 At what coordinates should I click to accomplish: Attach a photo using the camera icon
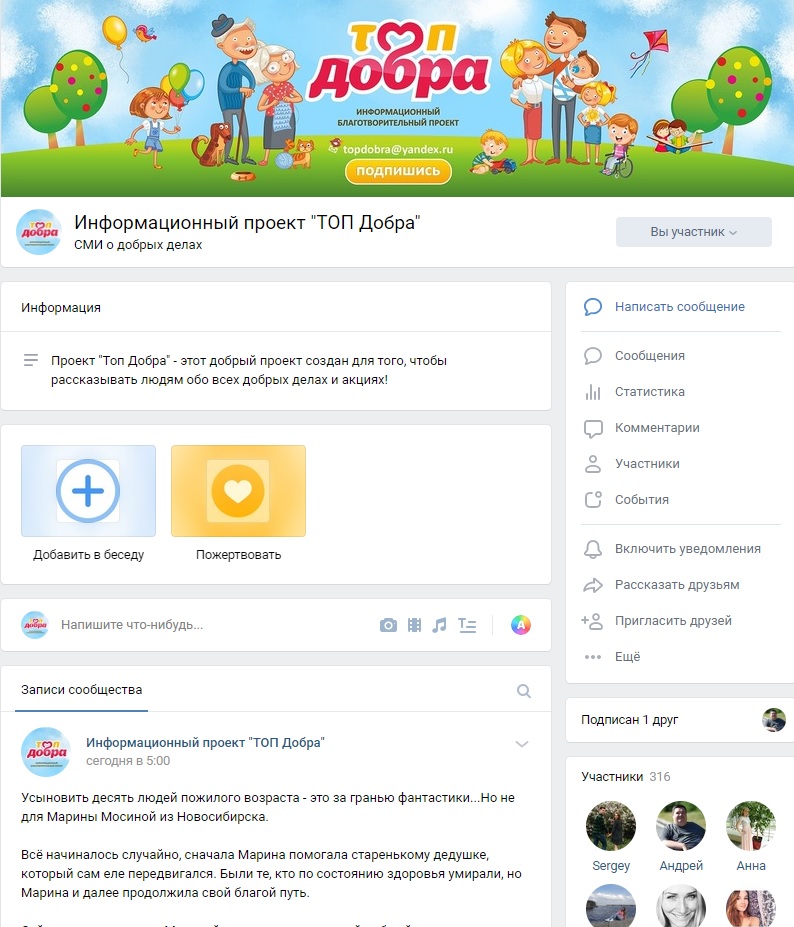pos(388,625)
